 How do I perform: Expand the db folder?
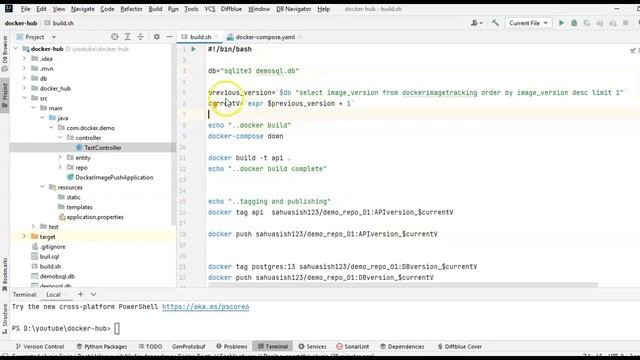[x=24, y=78]
